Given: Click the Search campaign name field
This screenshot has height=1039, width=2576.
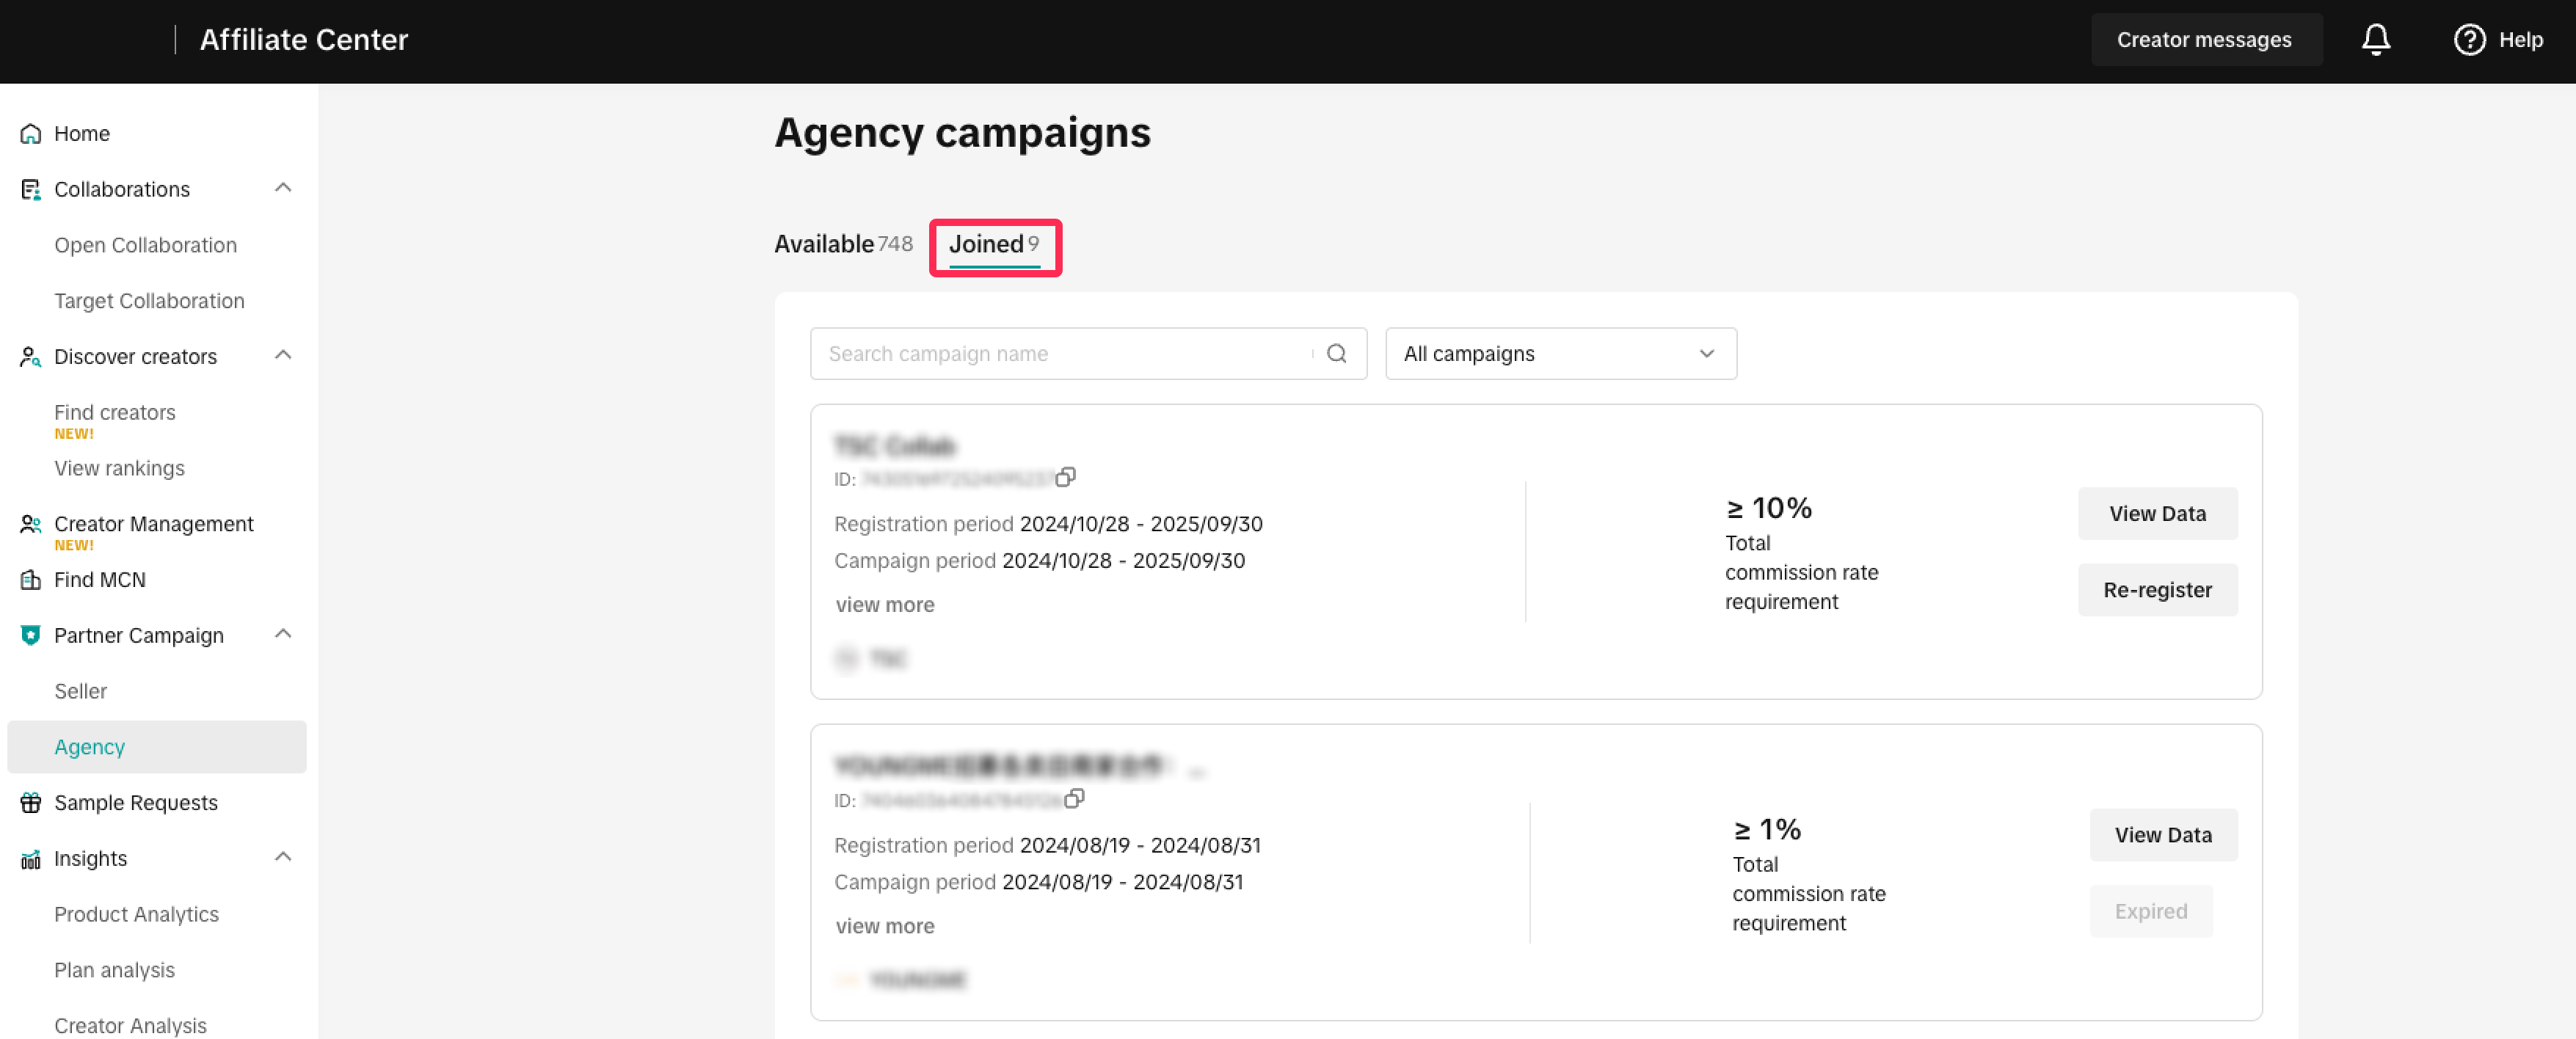Looking at the screenshot, I should [1065, 354].
